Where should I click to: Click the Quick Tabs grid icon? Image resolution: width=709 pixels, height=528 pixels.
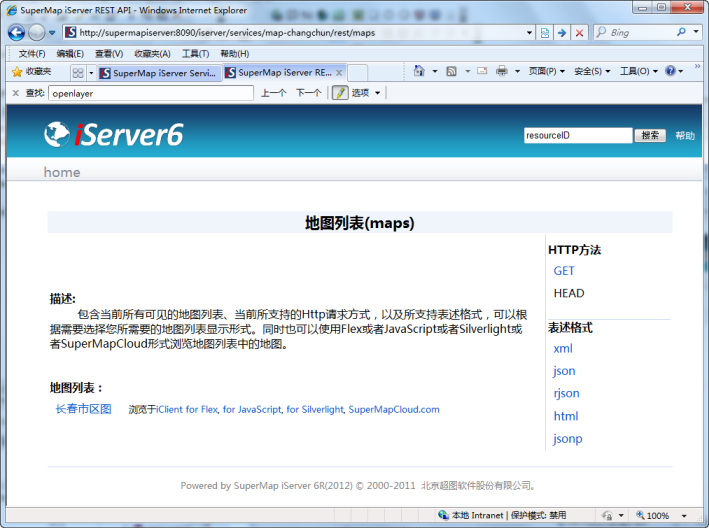point(77,73)
